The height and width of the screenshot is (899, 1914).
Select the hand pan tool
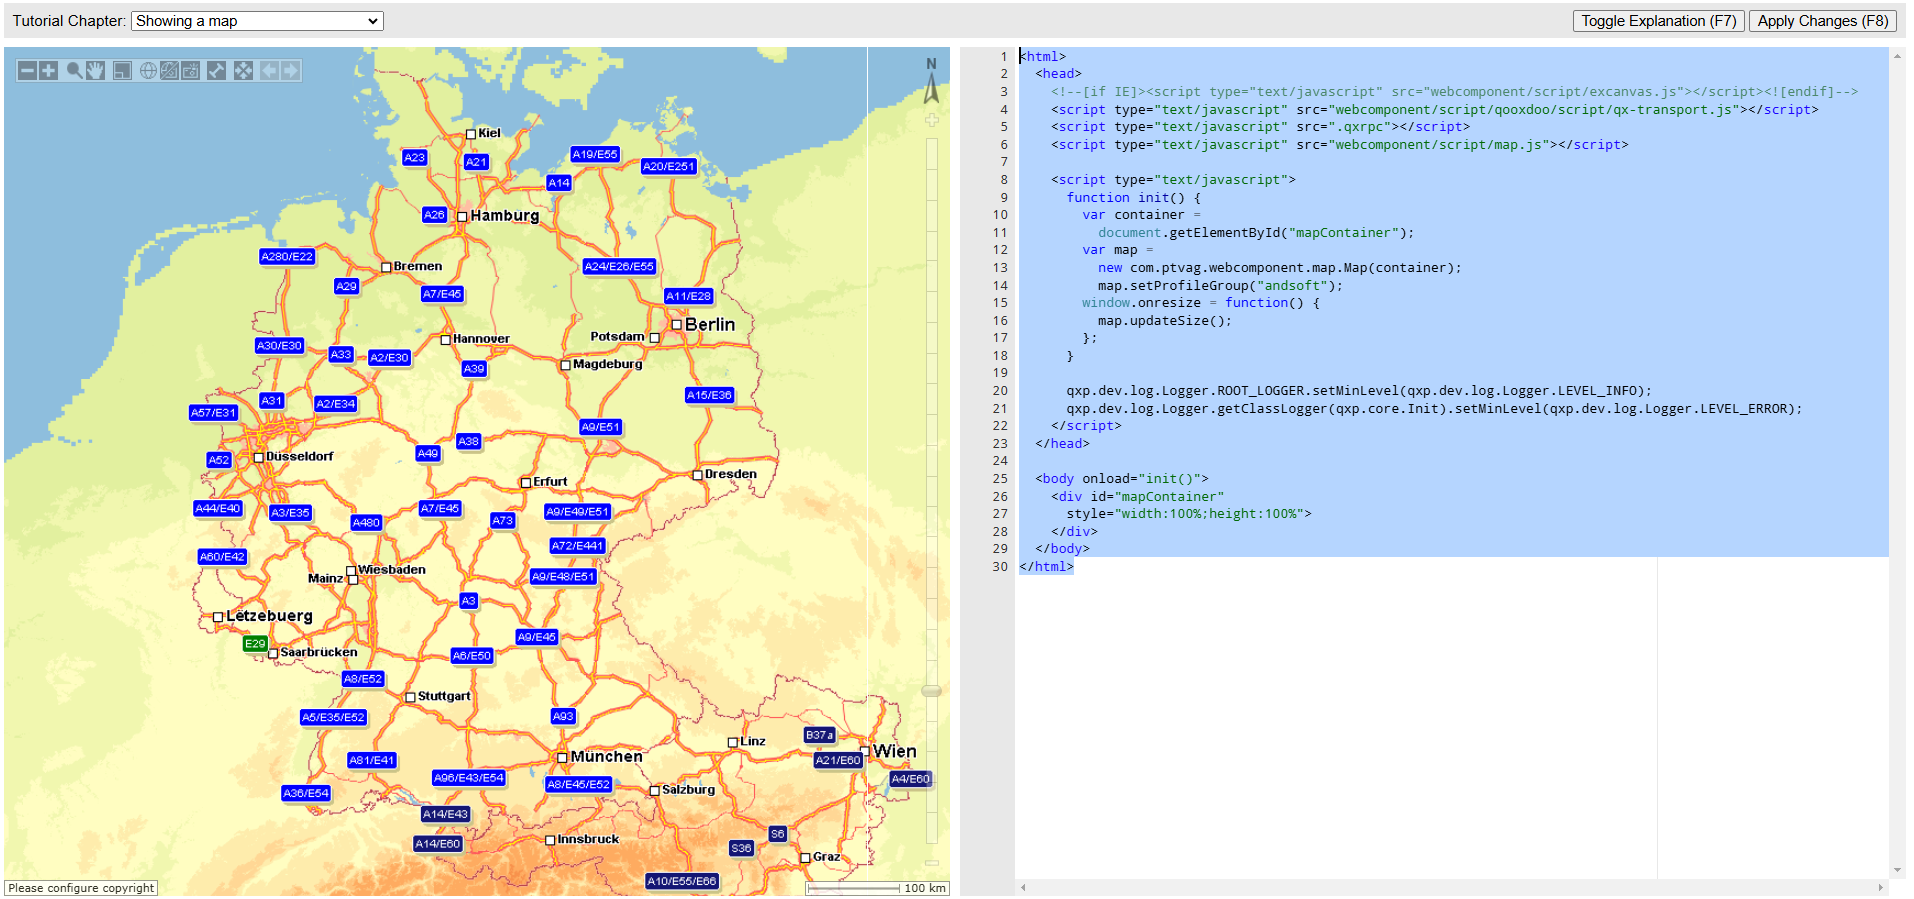(96, 71)
